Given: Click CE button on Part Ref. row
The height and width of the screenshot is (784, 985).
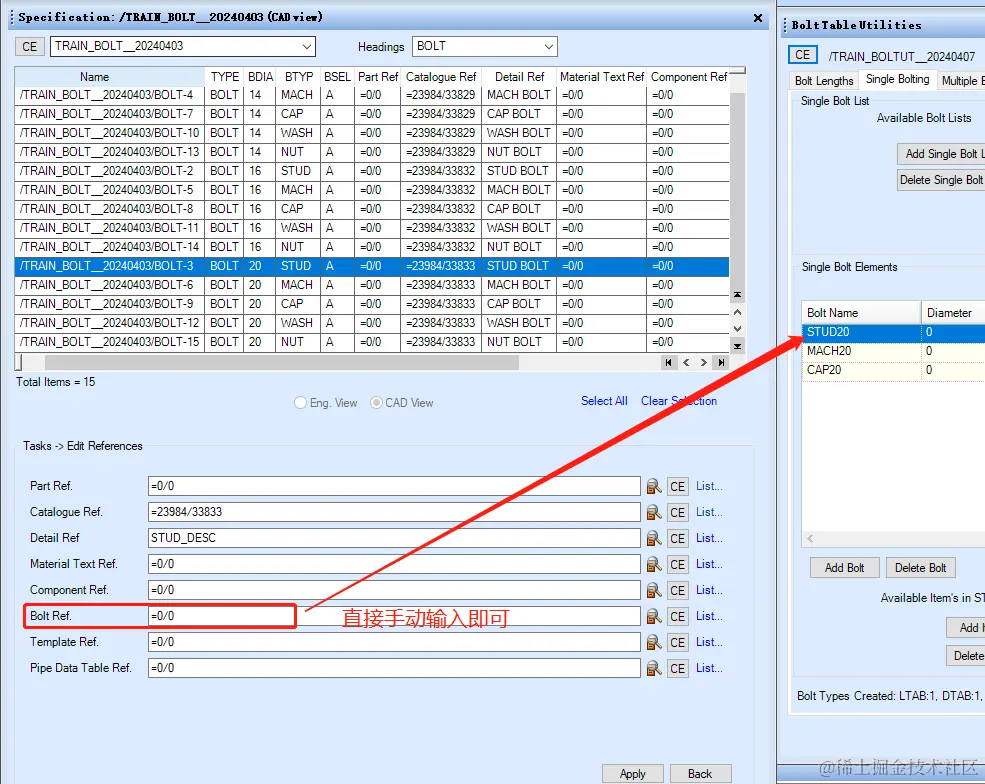Looking at the screenshot, I should [677, 486].
